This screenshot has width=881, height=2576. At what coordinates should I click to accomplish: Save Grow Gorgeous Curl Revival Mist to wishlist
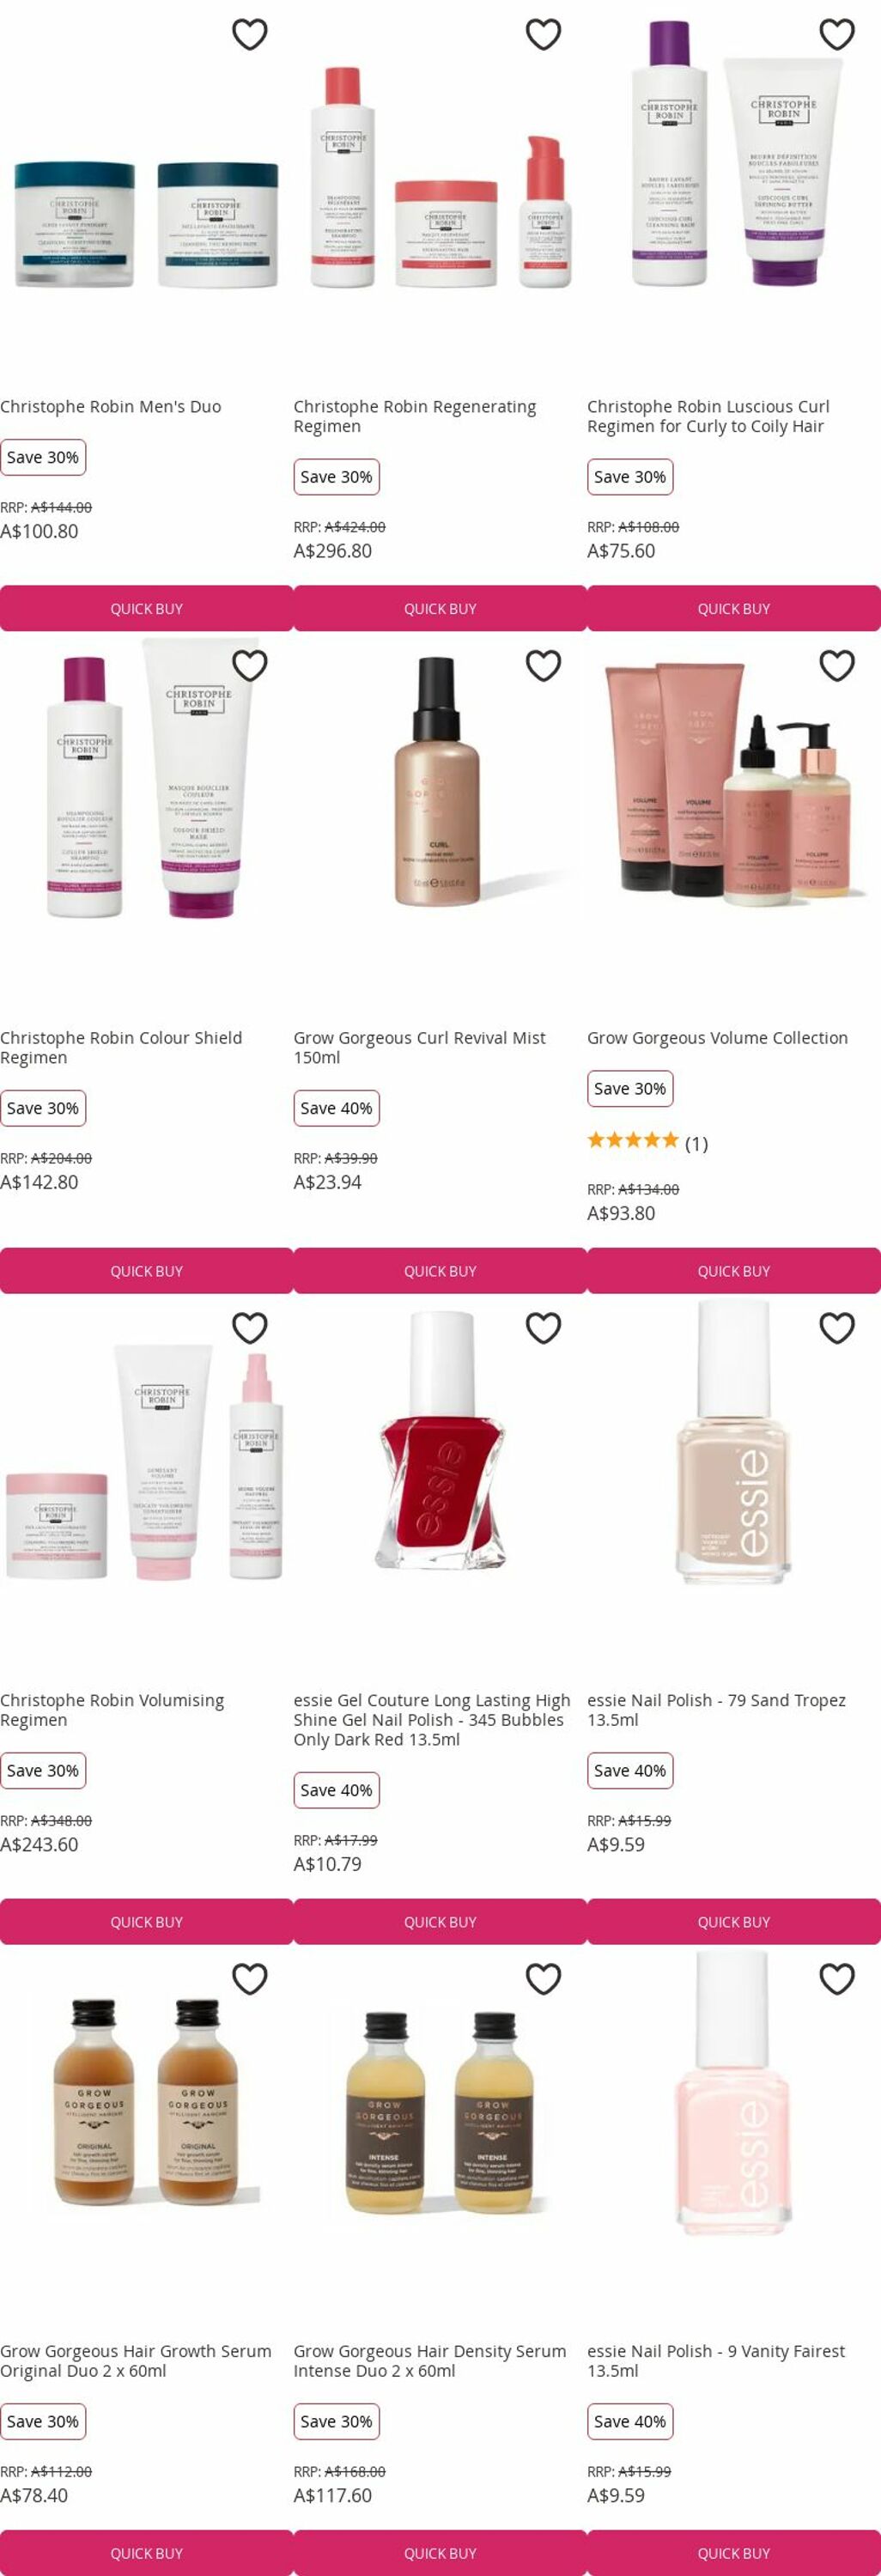[x=543, y=665]
